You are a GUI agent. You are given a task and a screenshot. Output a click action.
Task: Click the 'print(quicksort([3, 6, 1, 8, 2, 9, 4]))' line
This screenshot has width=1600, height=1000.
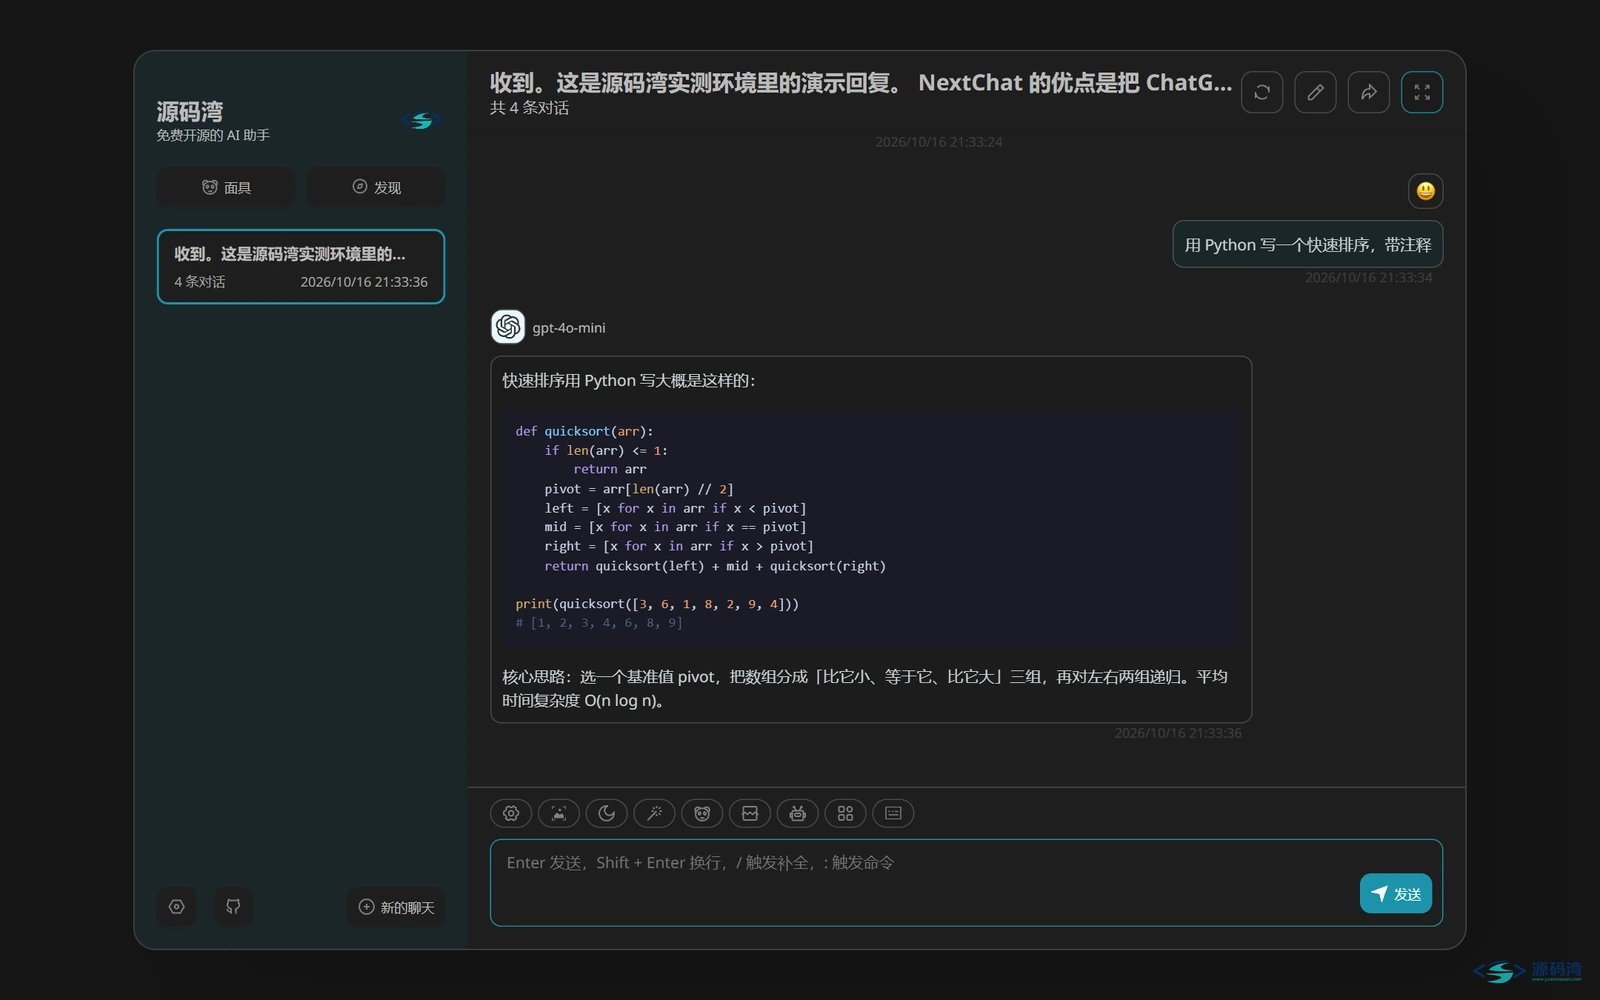tap(657, 604)
